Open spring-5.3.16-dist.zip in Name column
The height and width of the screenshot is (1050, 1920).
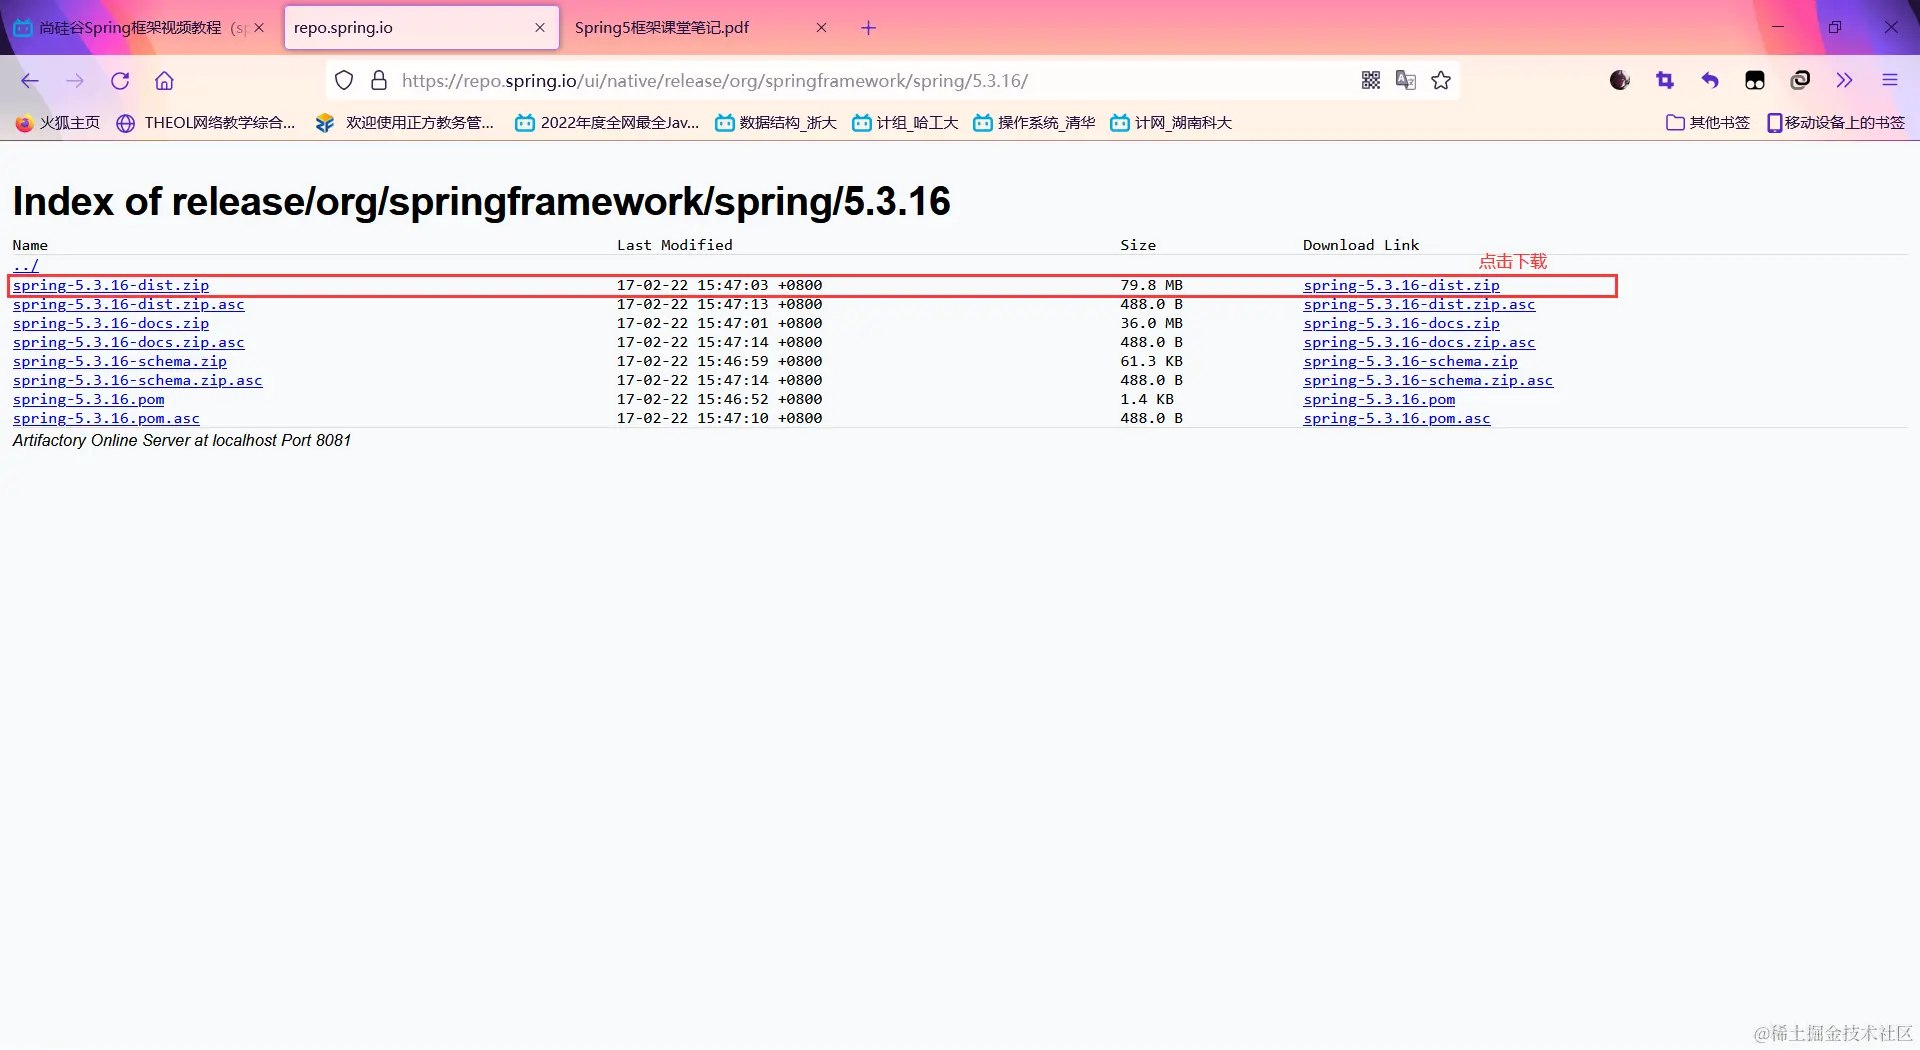pyautogui.click(x=111, y=285)
